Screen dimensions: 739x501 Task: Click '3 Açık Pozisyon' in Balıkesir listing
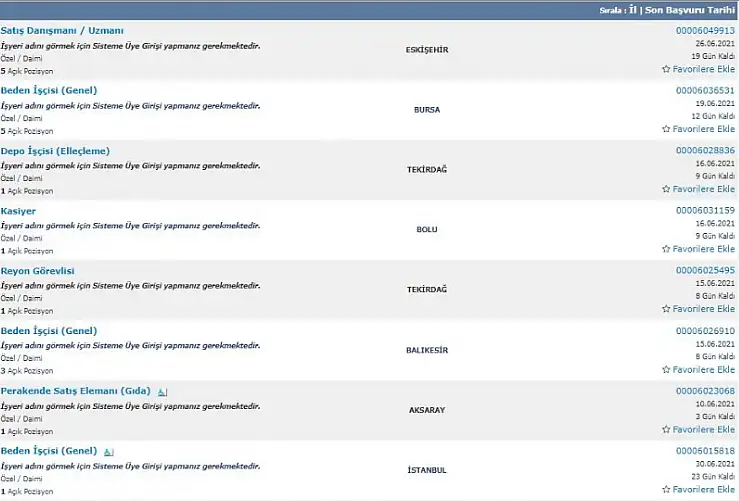[27, 371]
